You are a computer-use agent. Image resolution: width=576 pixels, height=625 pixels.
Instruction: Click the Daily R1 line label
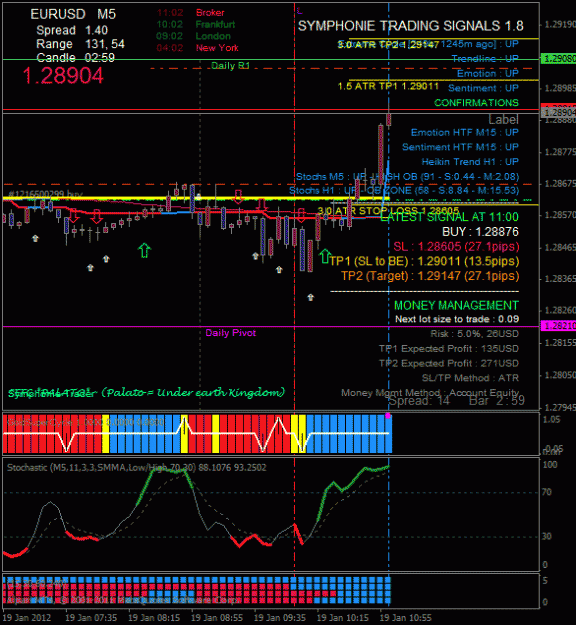coord(230,66)
